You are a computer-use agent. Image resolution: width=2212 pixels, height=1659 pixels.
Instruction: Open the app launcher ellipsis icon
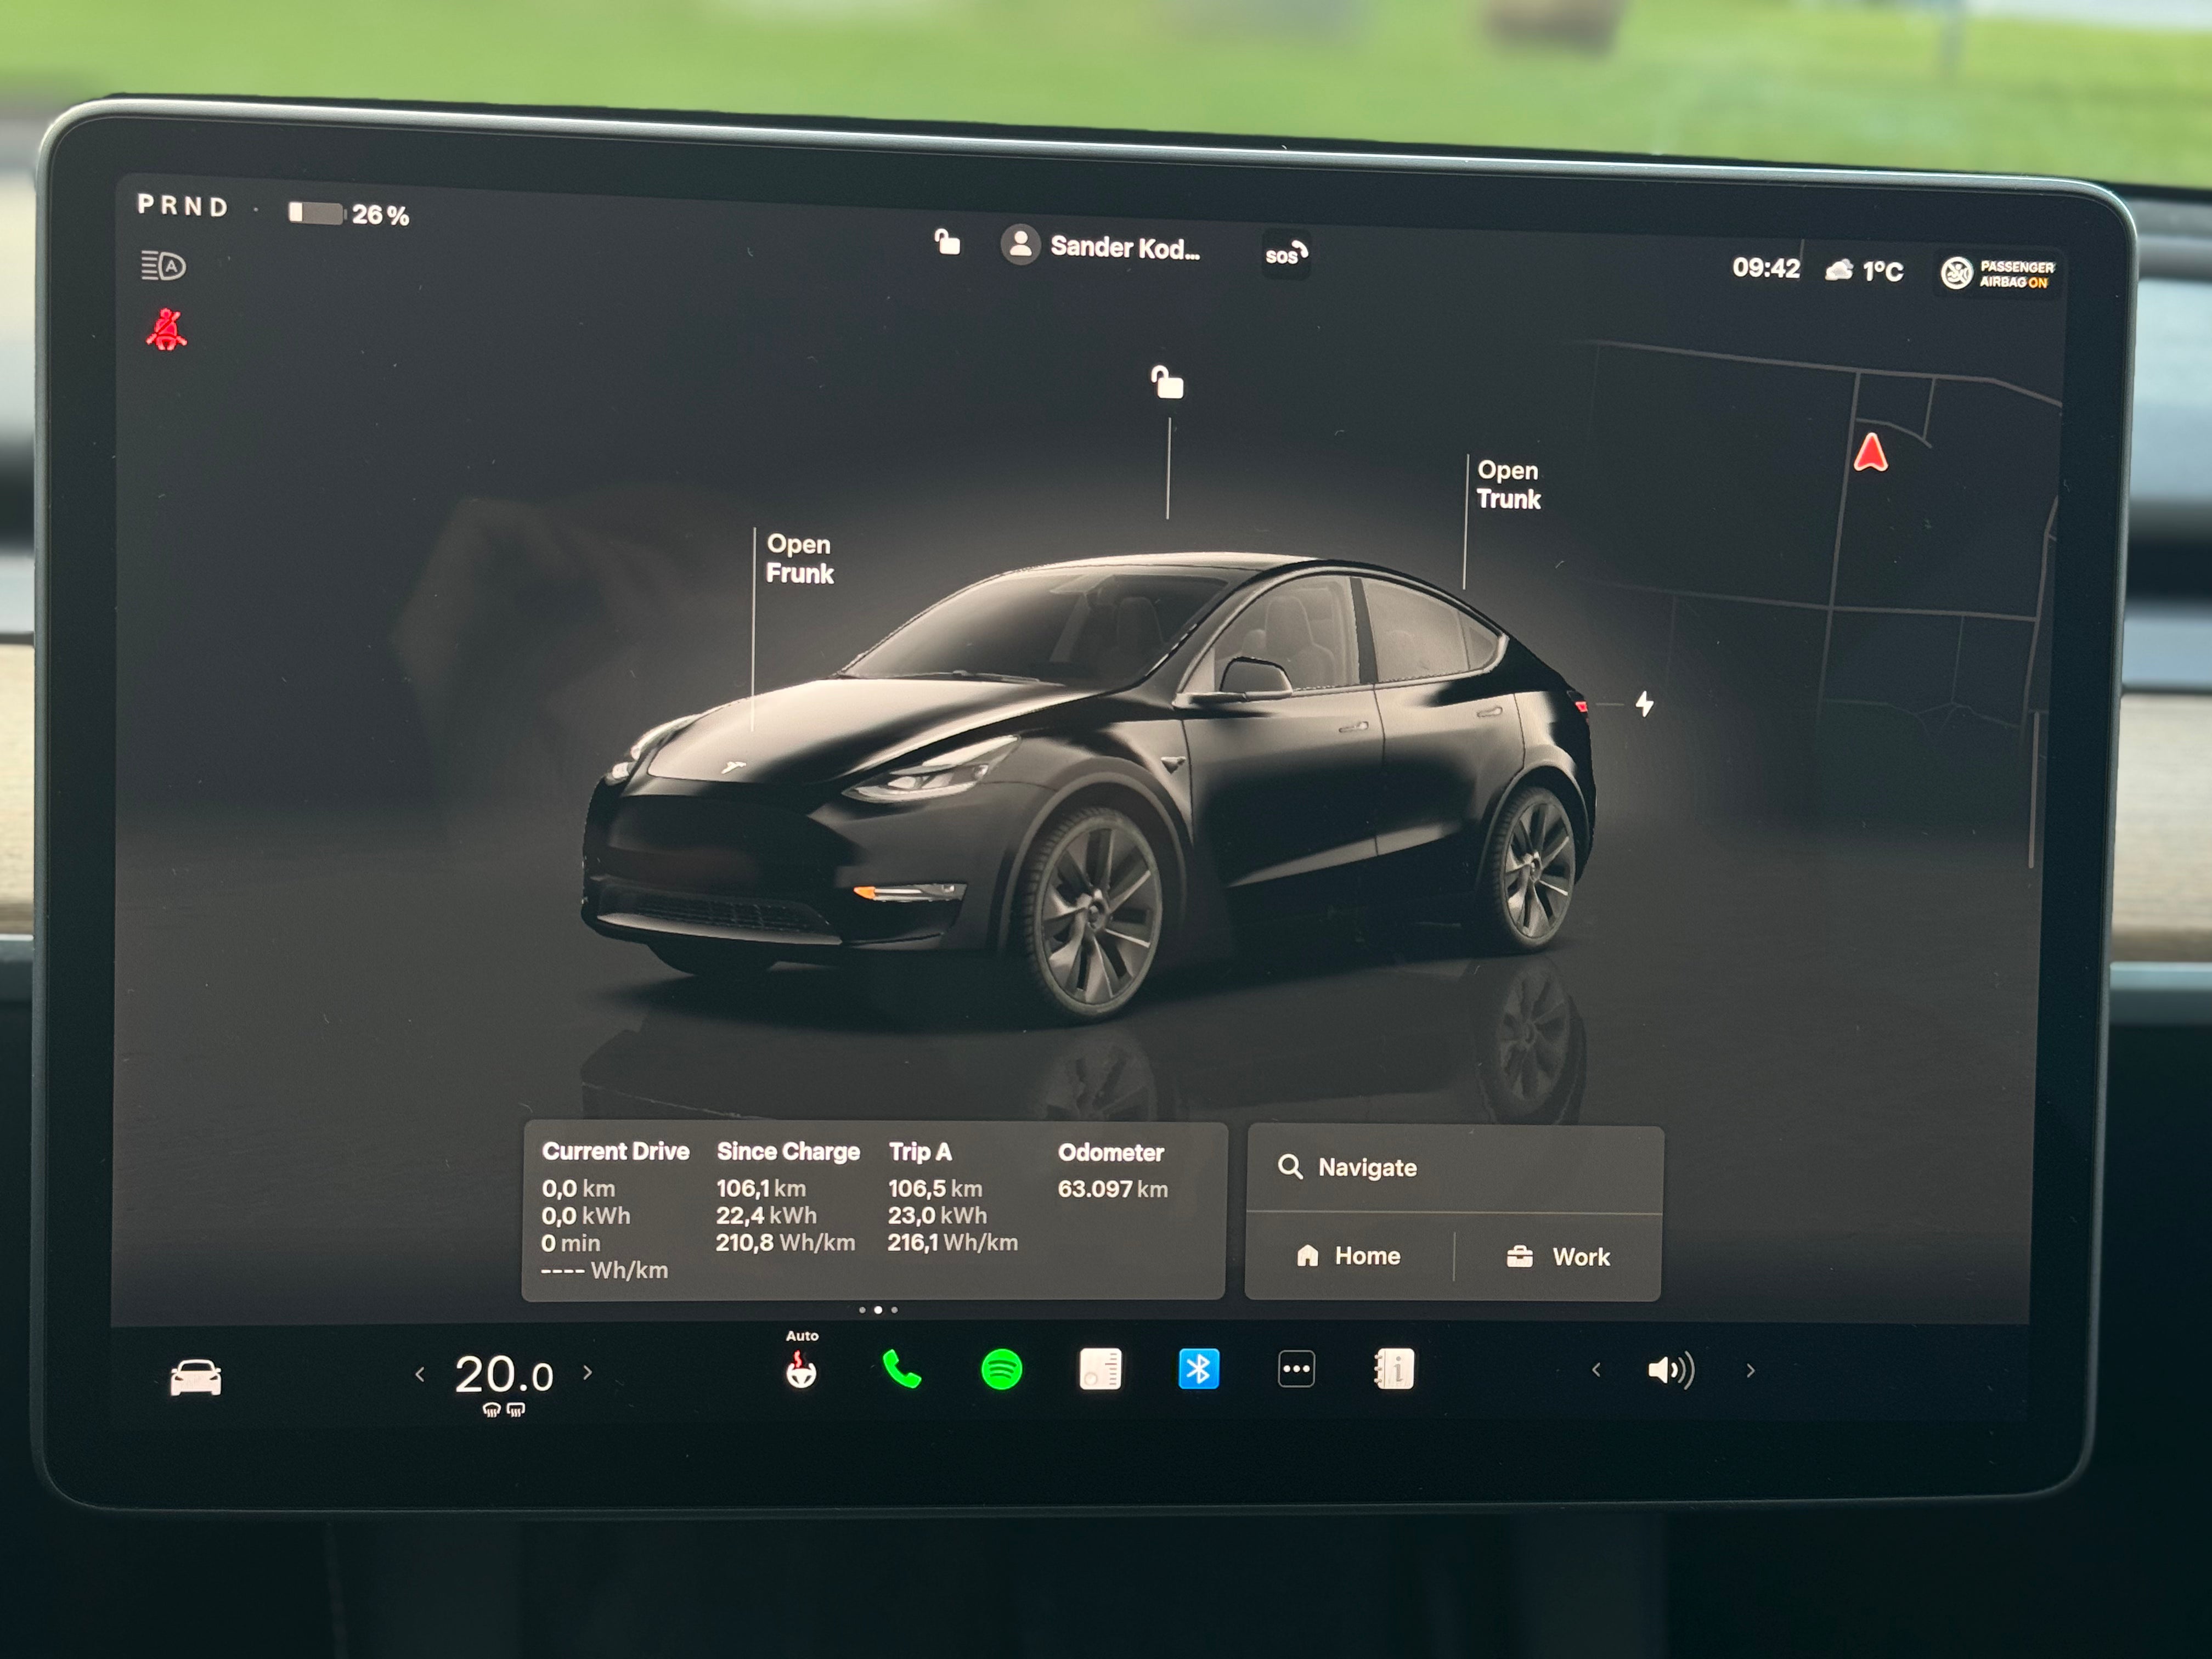pos(1295,1370)
